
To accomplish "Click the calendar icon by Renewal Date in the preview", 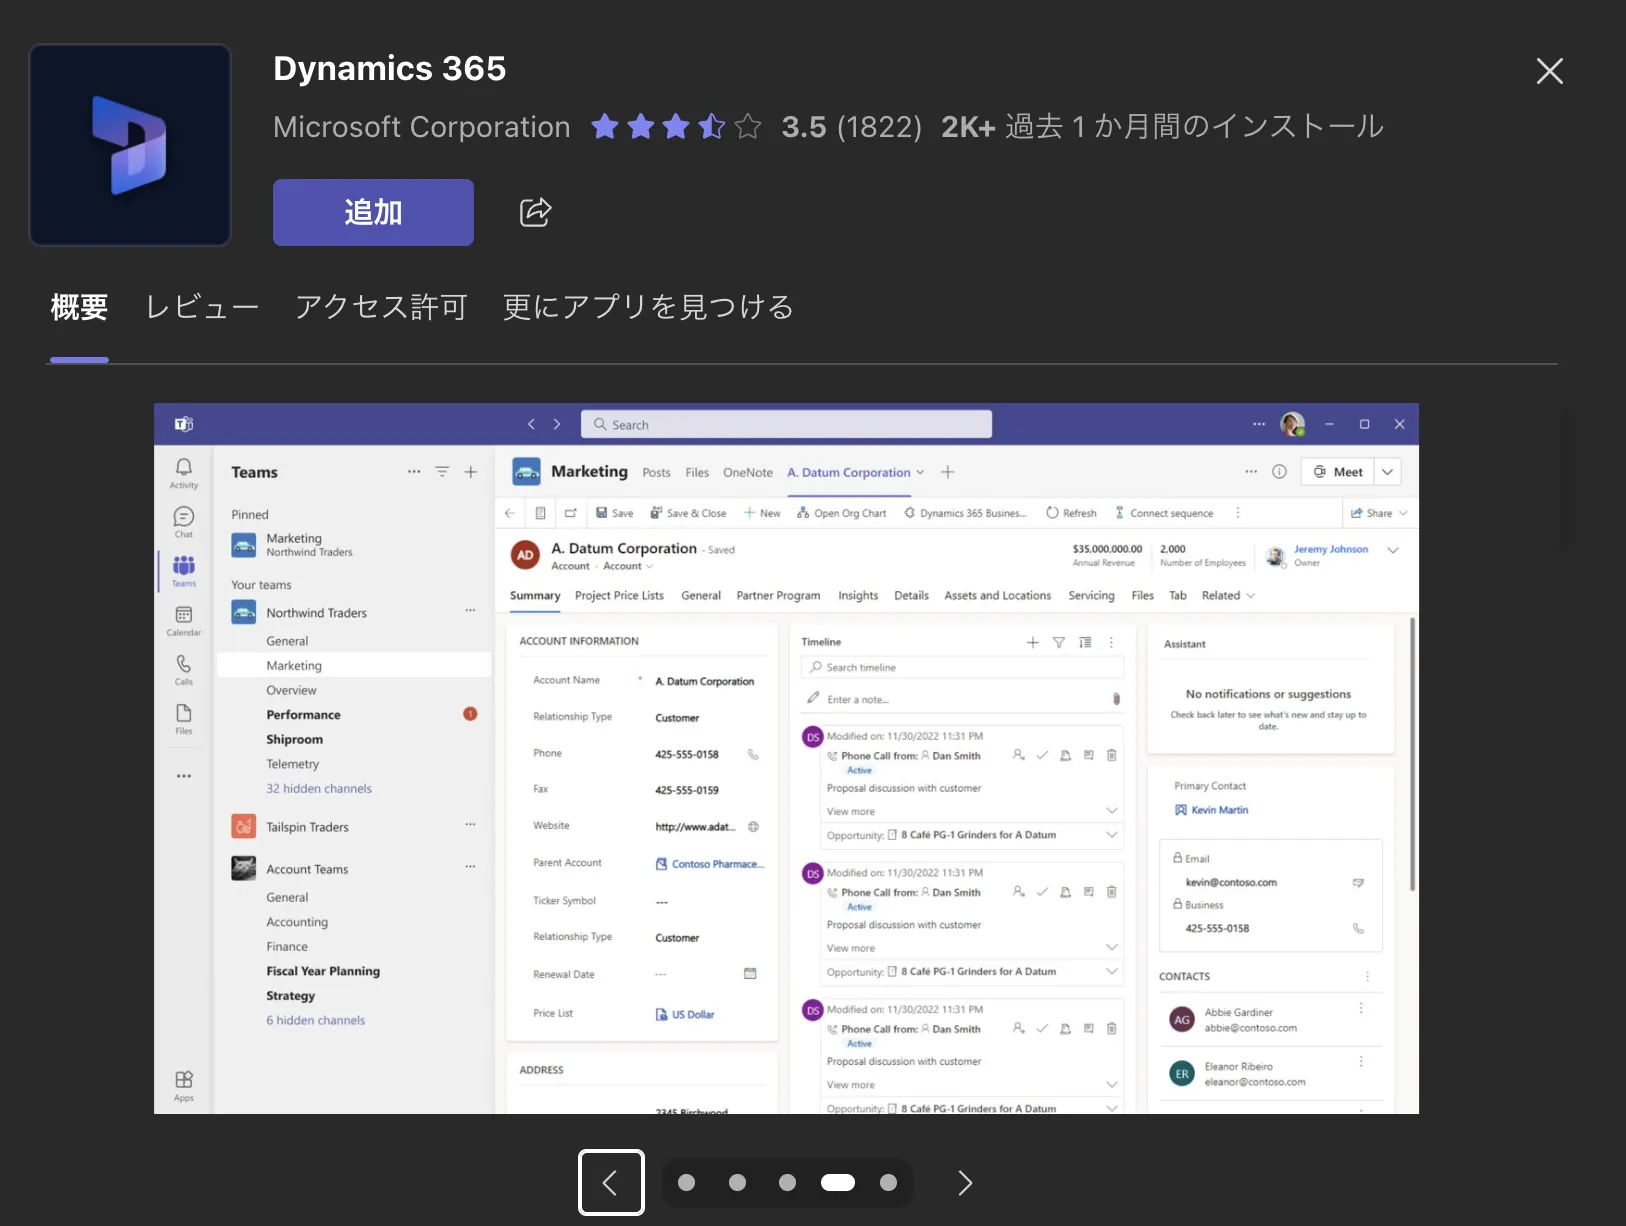I will (750, 974).
